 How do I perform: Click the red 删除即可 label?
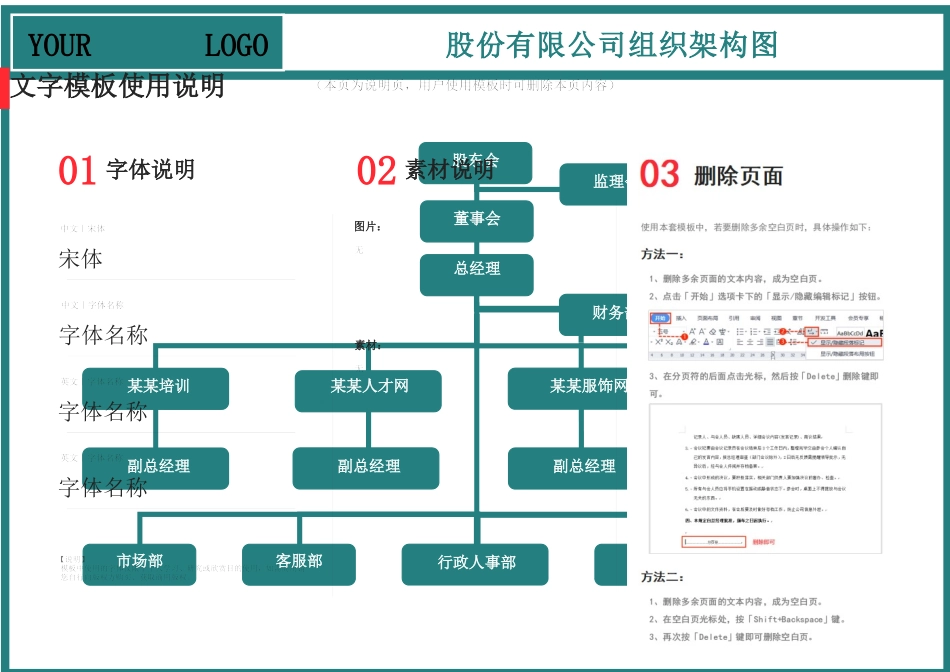tap(763, 542)
